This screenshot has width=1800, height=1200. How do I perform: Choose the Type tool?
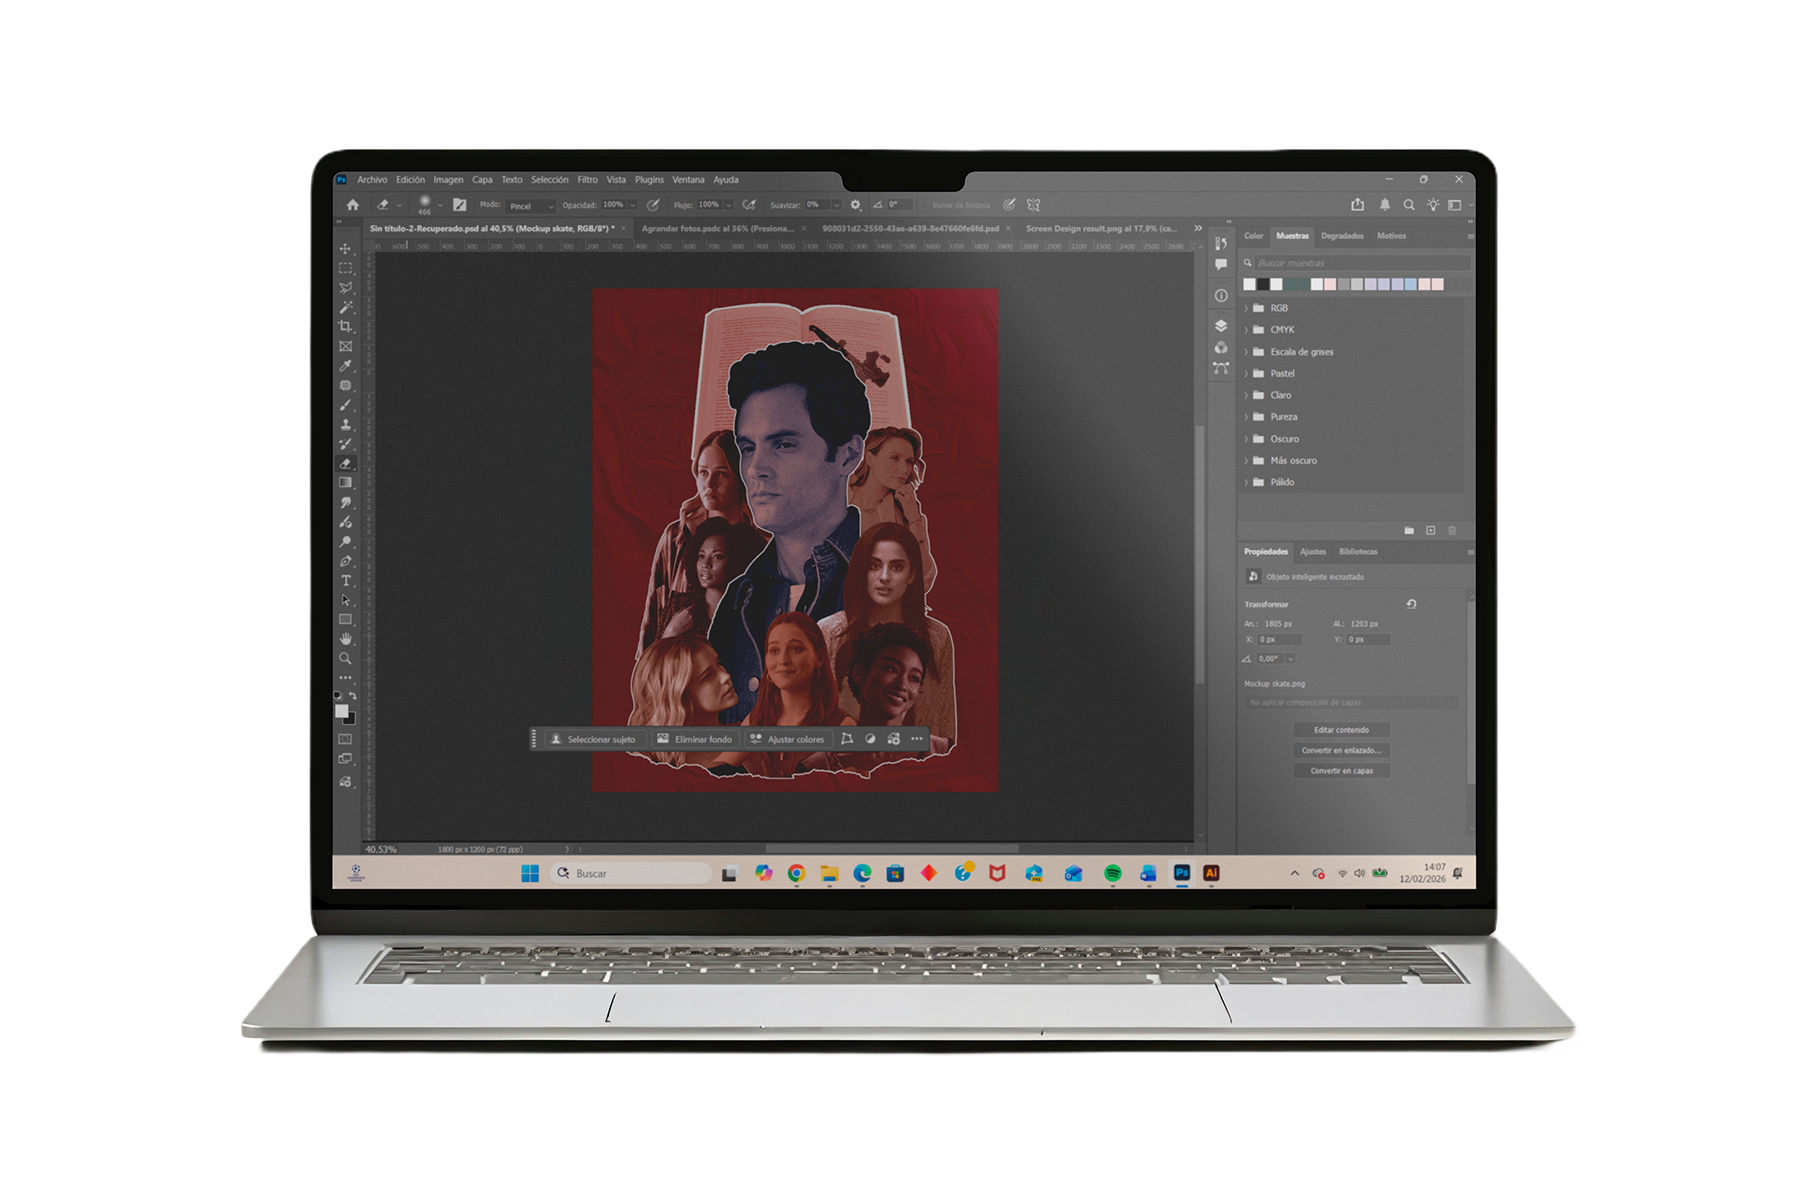pyautogui.click(x=346, y=581)
